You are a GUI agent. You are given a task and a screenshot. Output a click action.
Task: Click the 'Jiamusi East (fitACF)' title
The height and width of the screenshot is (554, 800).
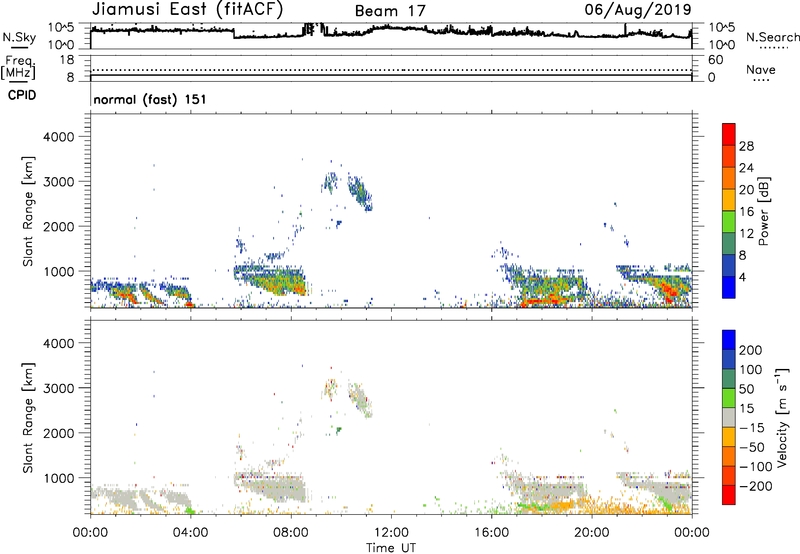[x=187, y=9]
